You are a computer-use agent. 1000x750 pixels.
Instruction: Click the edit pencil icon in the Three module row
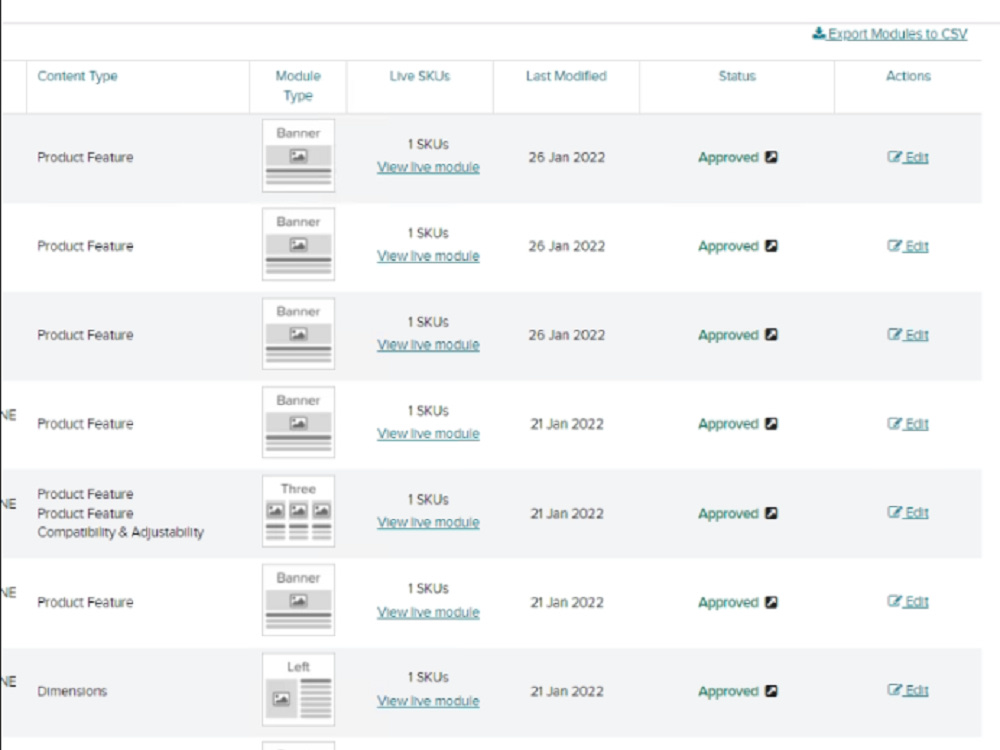(x=894, y=511)
